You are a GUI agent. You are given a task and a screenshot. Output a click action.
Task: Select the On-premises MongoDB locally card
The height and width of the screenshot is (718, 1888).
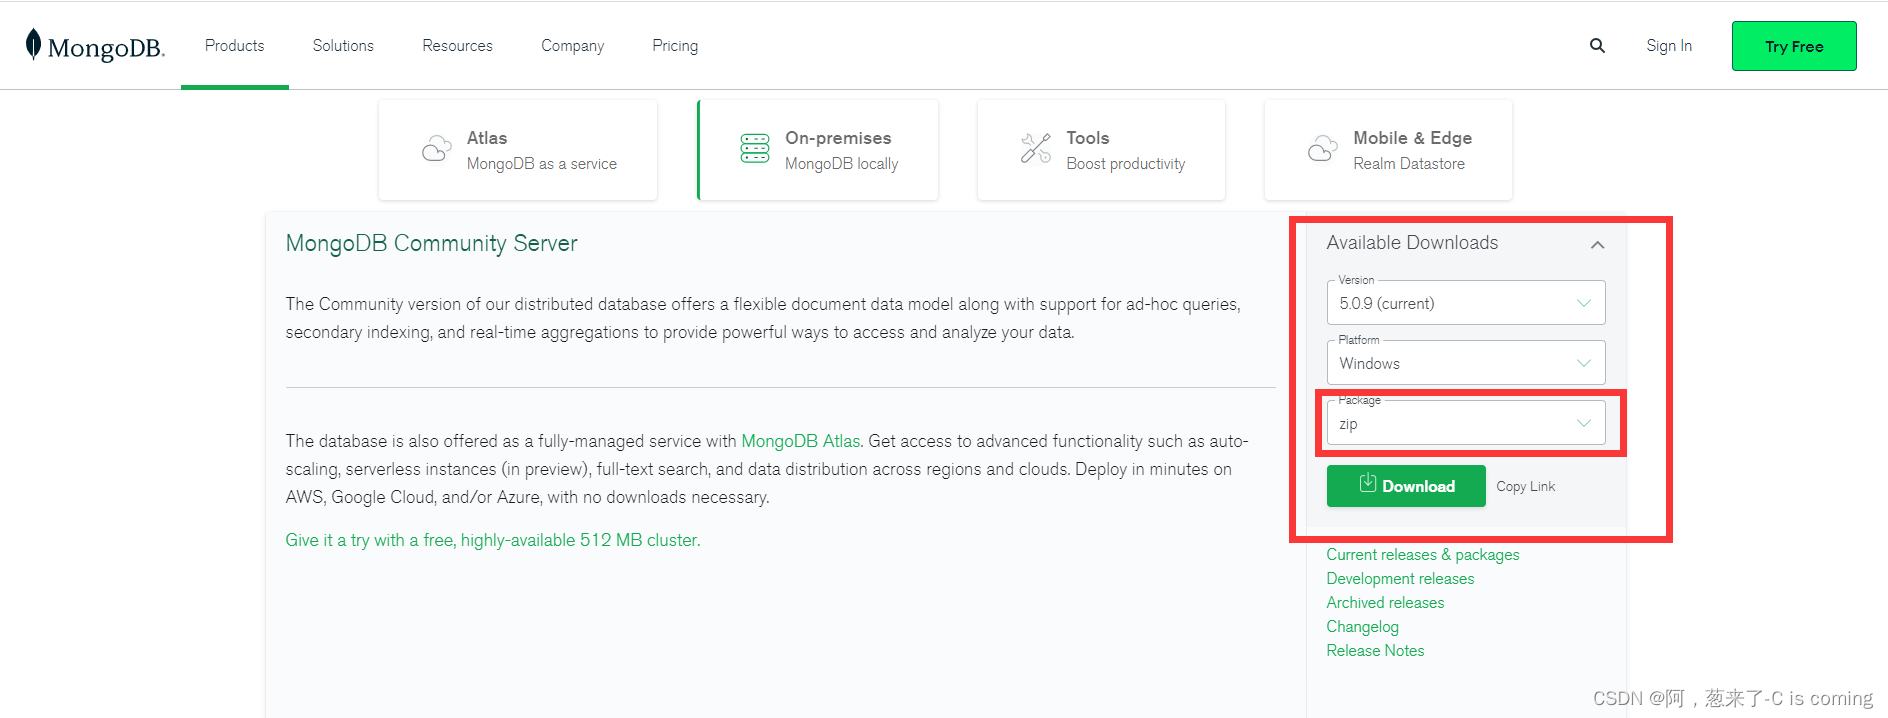click(x=818, y=150)
